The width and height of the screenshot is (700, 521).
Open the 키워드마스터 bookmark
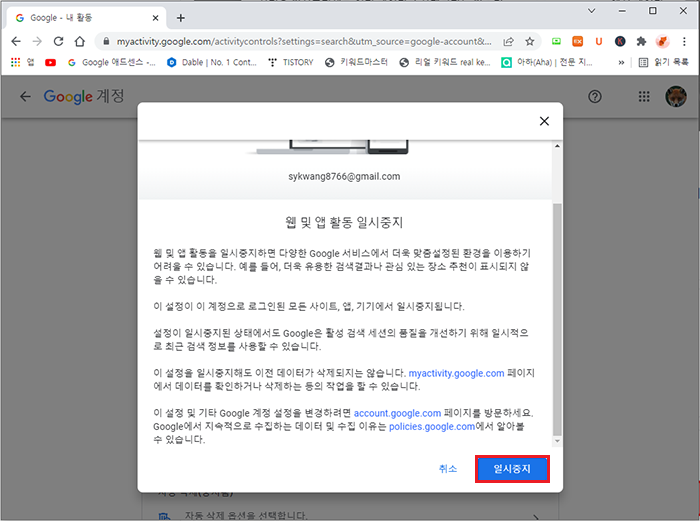356,63
